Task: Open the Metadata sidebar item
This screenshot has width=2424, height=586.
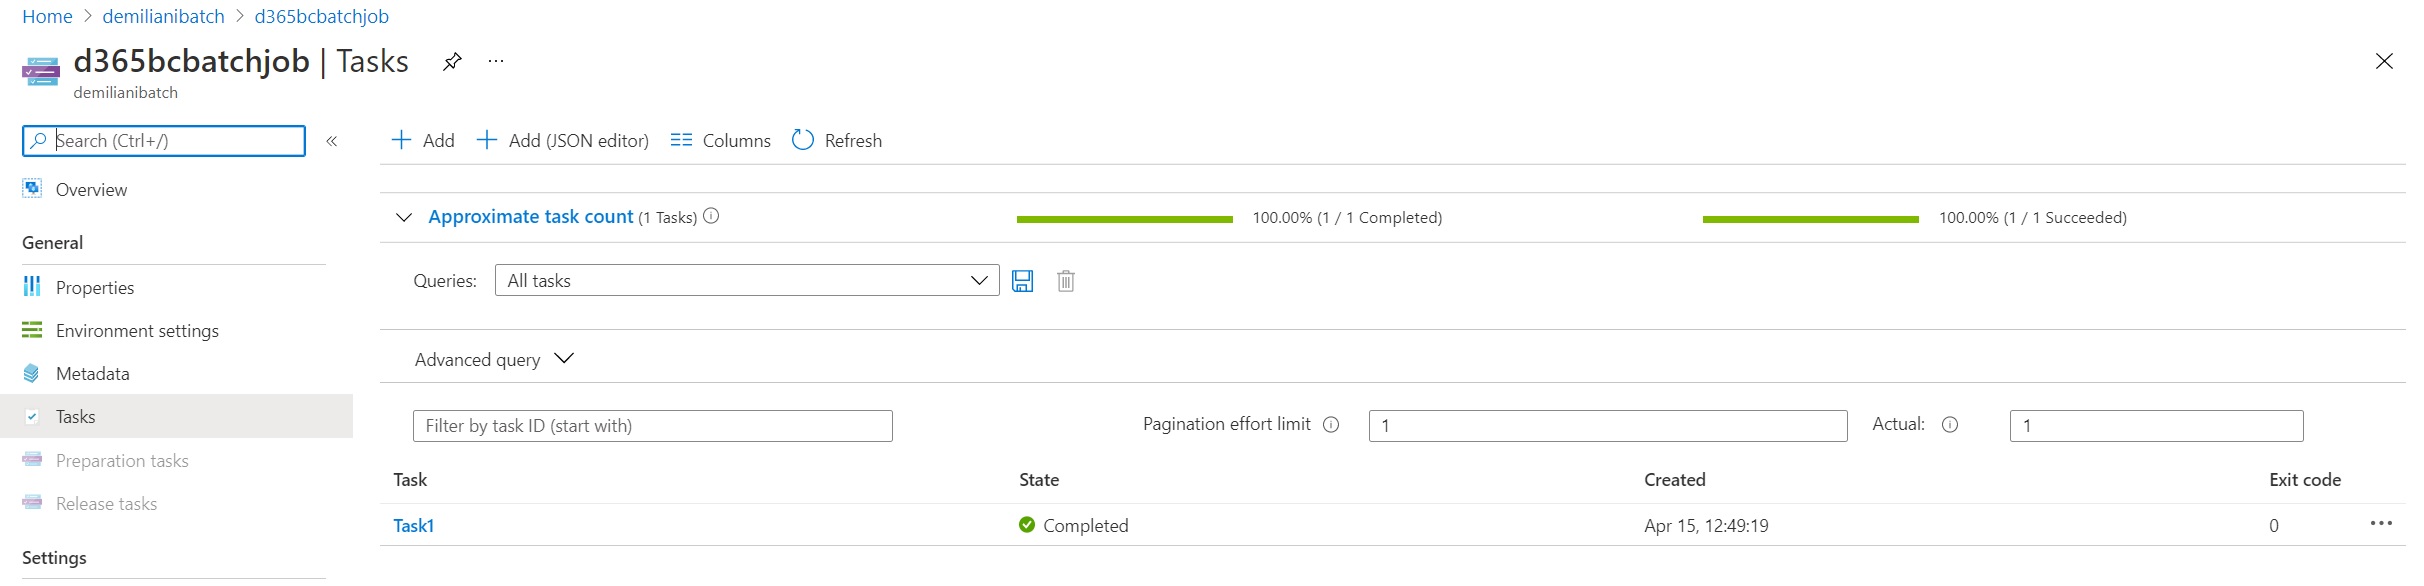Action: click(92, 374)
